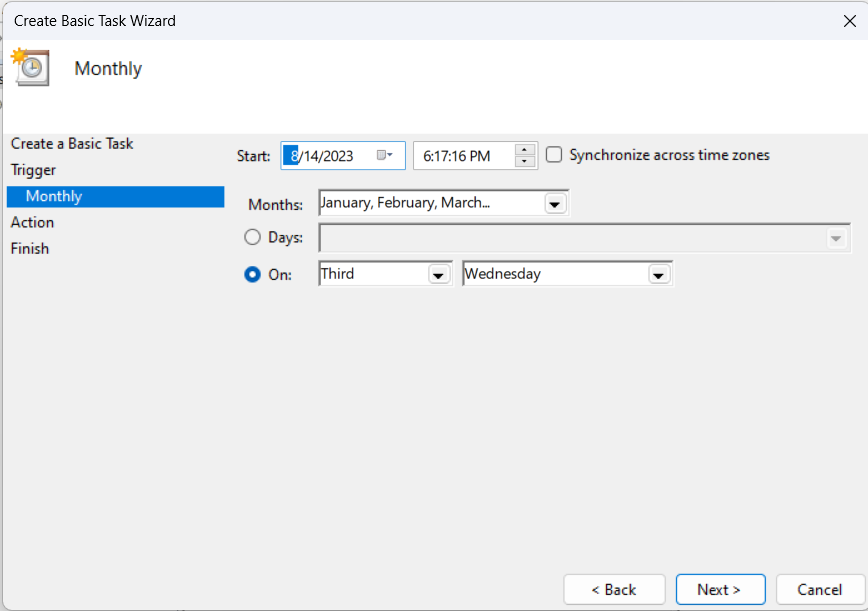Select the Monthly step in sidebar
Screen dimensions: 868x611
point(116,196)
